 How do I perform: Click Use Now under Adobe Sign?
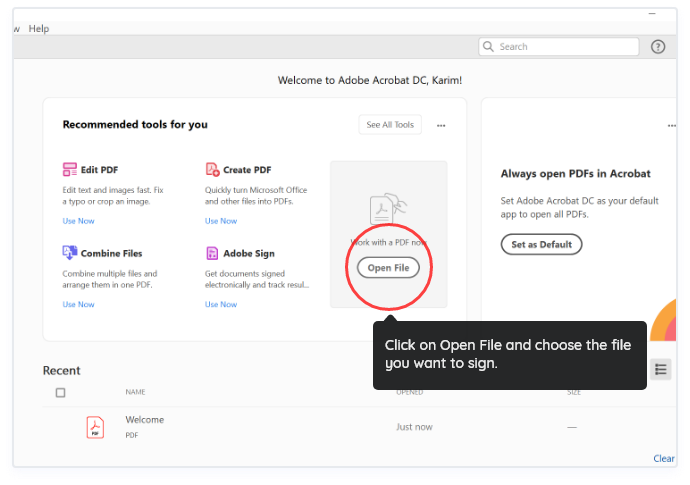tap(221, 304)
